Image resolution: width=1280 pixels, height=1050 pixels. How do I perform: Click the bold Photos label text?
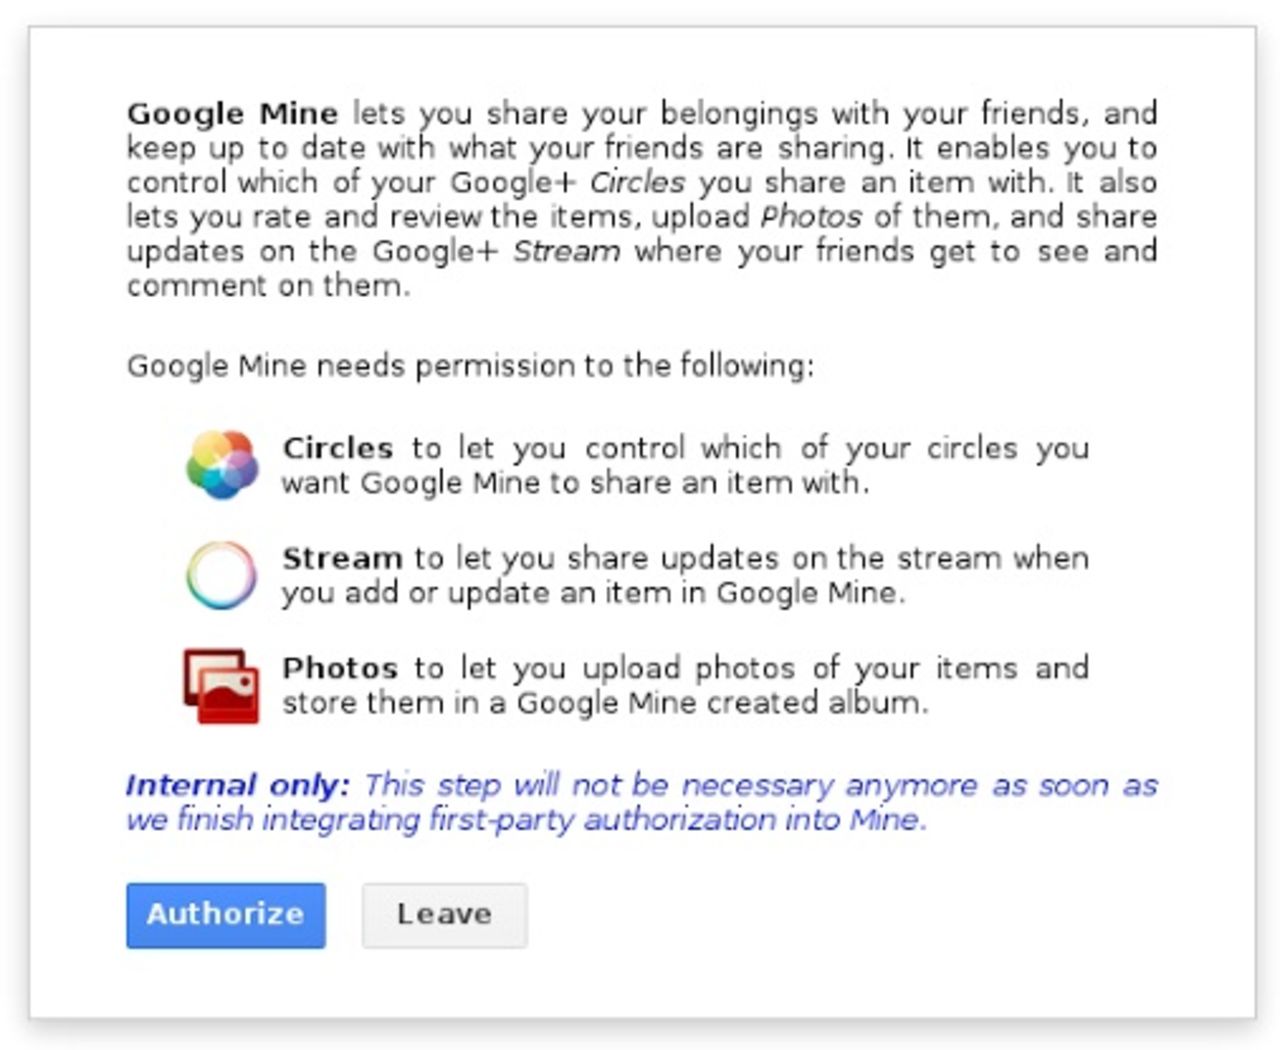pyautogui.click(x=340, y=667)
